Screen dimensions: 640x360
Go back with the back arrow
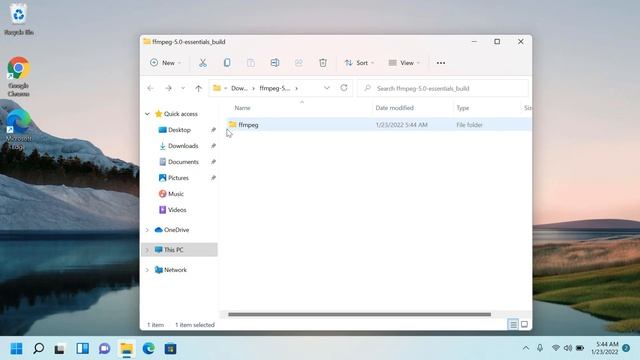[x=151, y=88]
